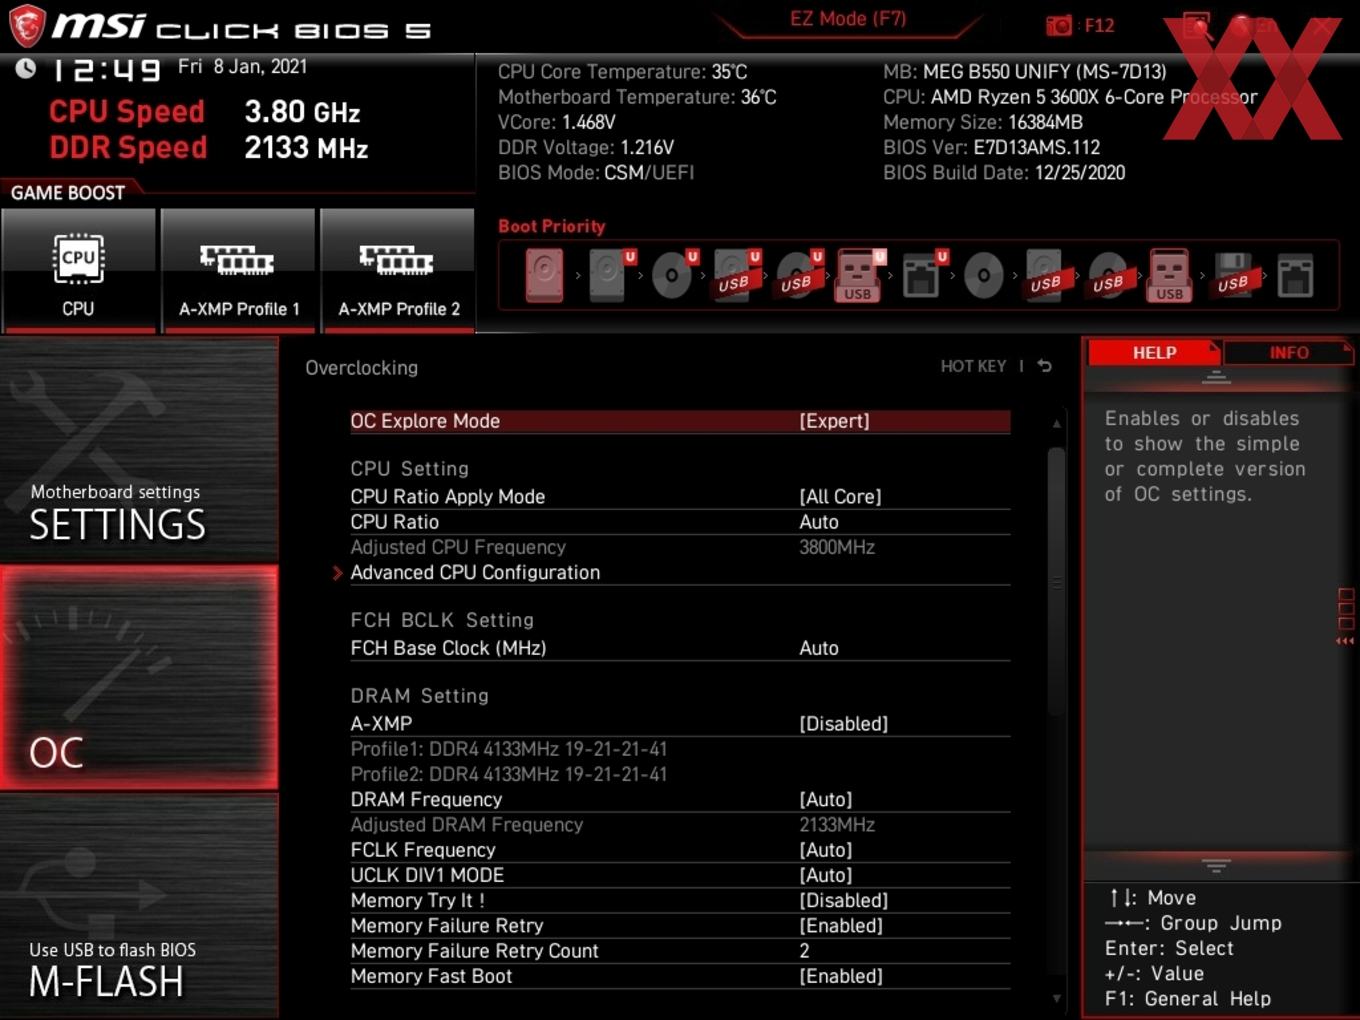The height and width of the screenshot is (1020, 1360).
Task: Click the 12:49 clock display
Action: pyautogui.click(x=105, y=70)
